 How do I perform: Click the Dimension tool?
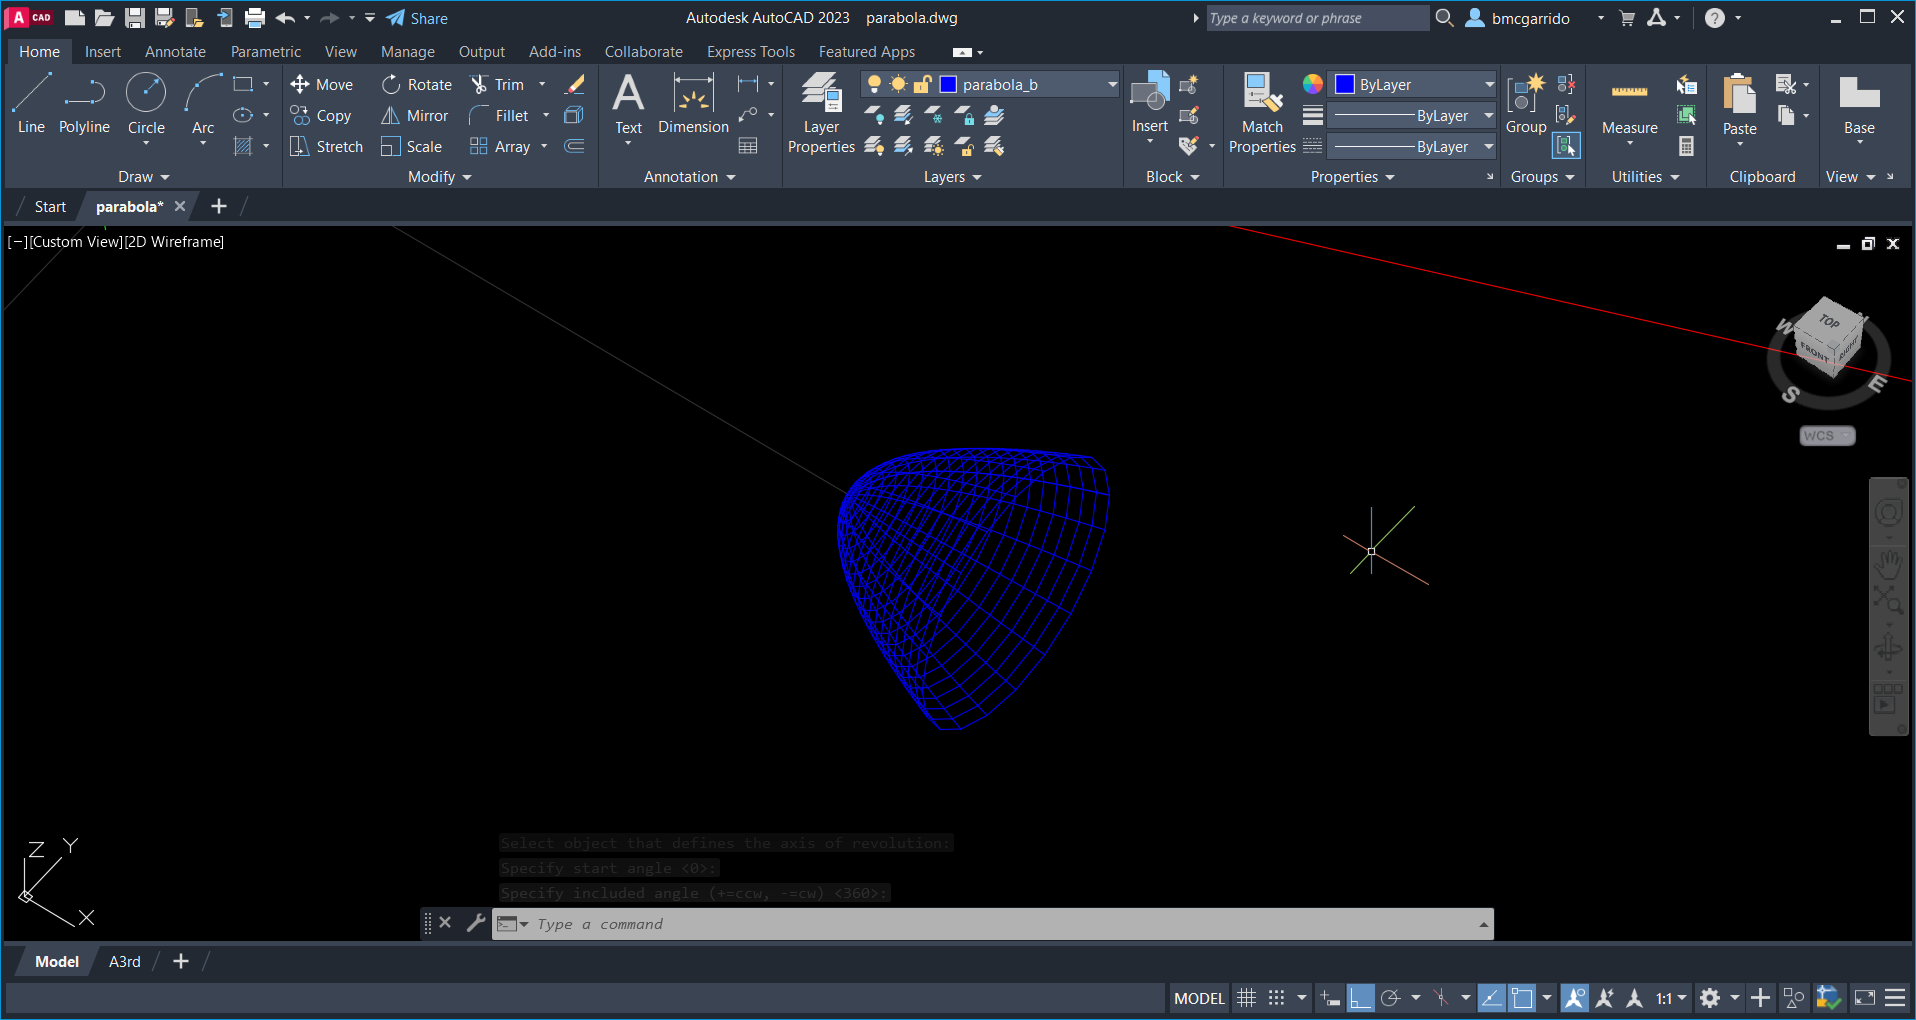click(x=693, y=103)
